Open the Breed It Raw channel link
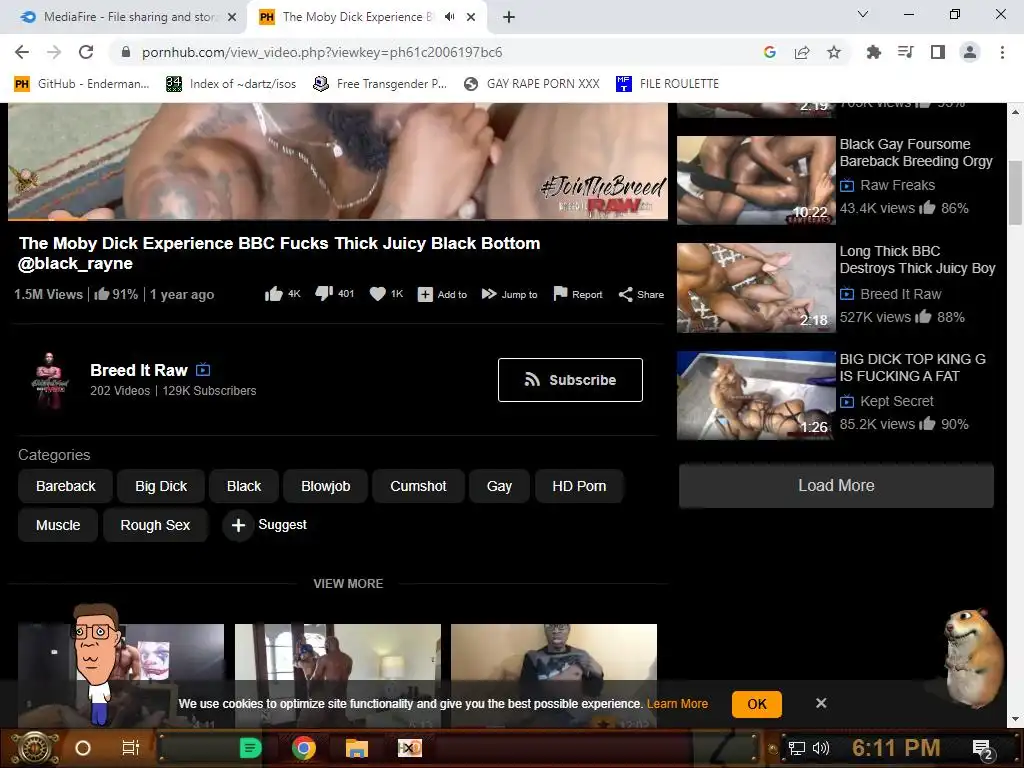The width and height of the screenshot is (1024, 768). [139, 370]
